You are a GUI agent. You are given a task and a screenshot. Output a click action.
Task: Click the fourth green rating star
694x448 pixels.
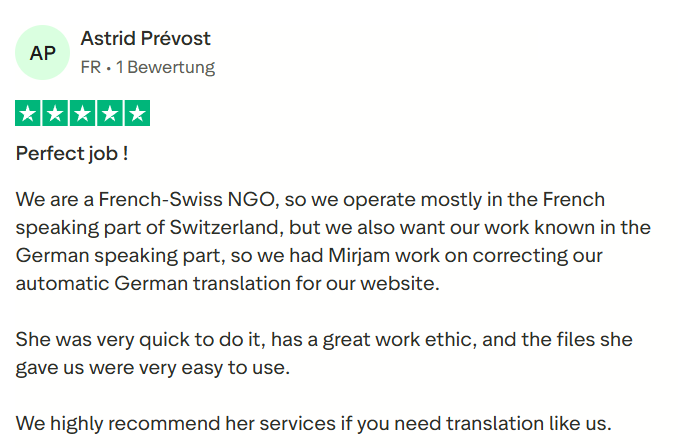point(110,113)
